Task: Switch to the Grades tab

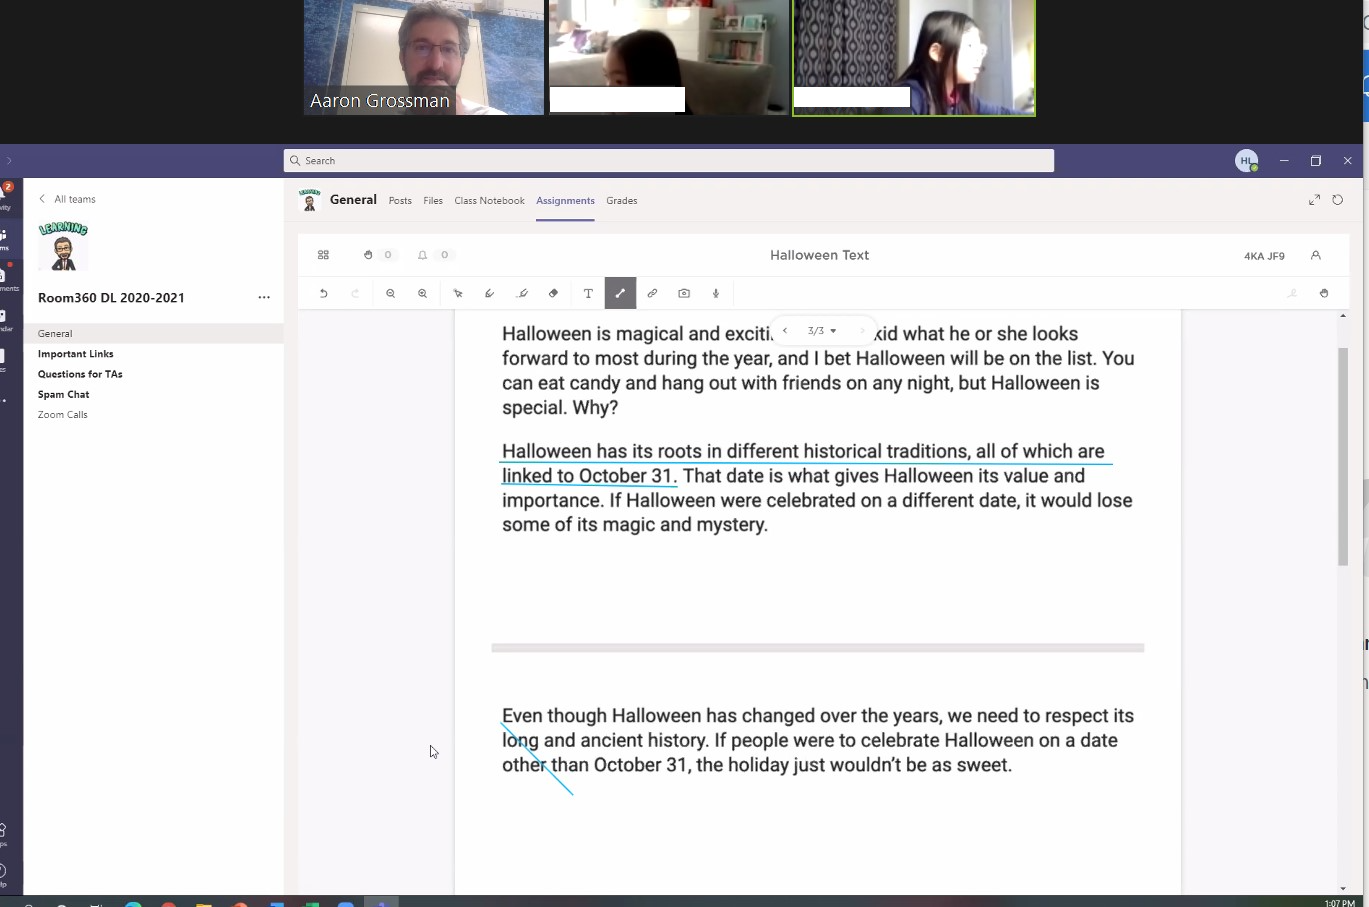Action: click(x=621, y=201)
